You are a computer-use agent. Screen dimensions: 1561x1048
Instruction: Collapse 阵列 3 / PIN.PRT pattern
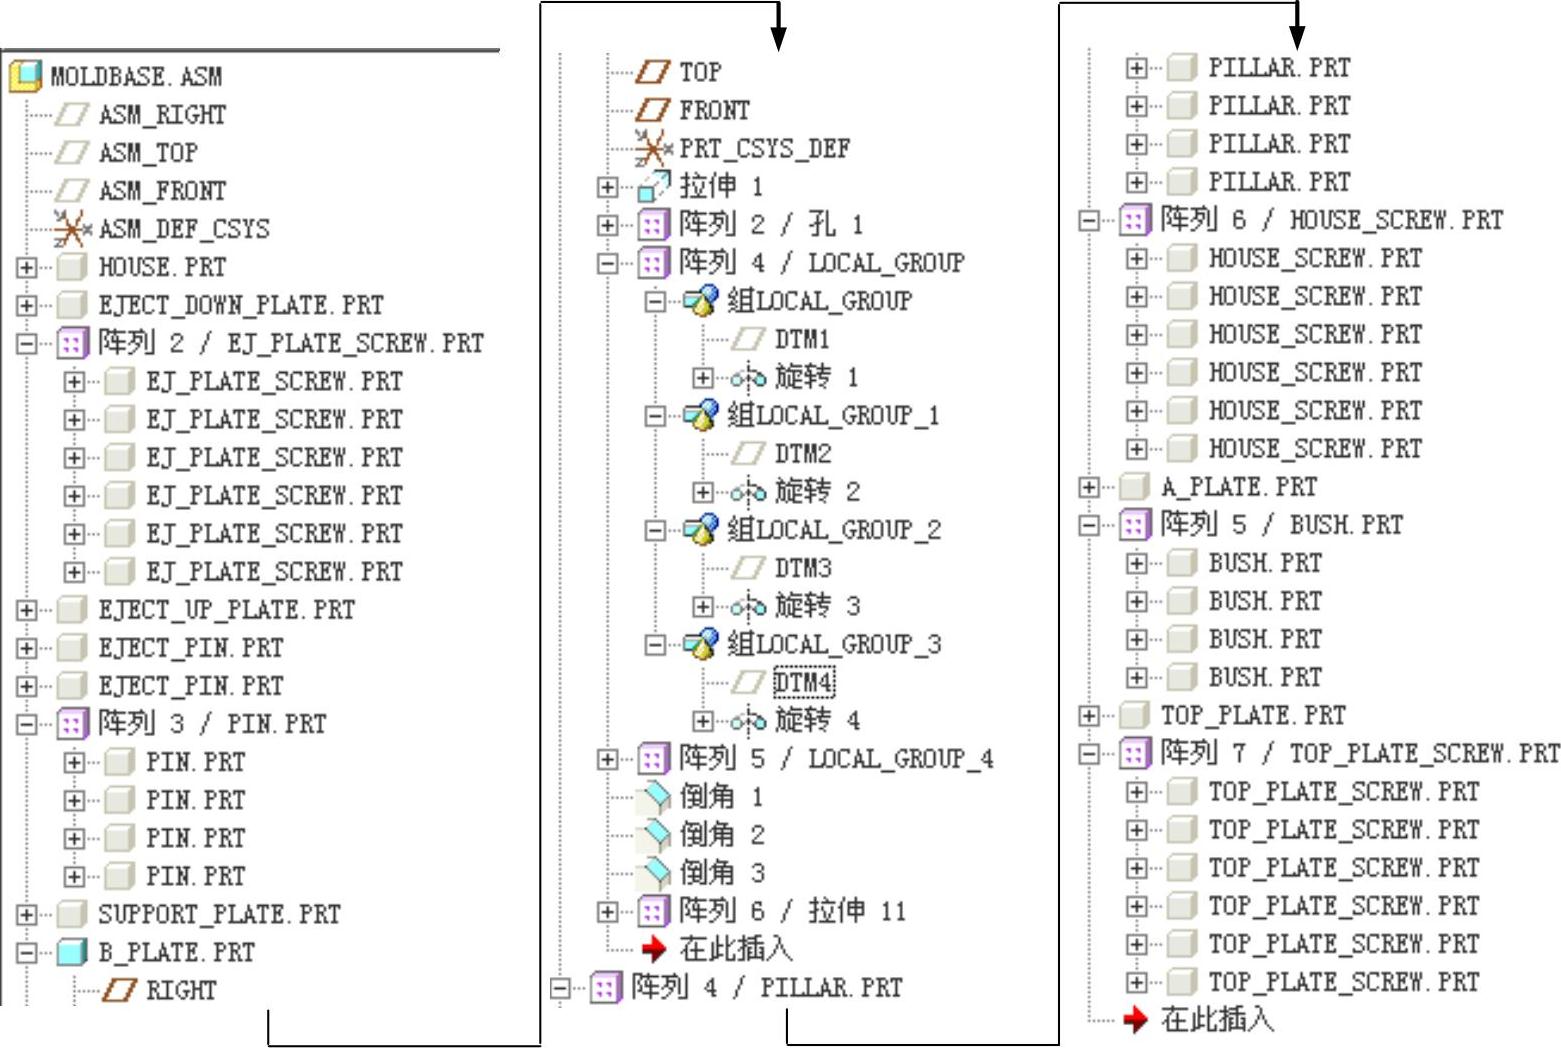26,724
